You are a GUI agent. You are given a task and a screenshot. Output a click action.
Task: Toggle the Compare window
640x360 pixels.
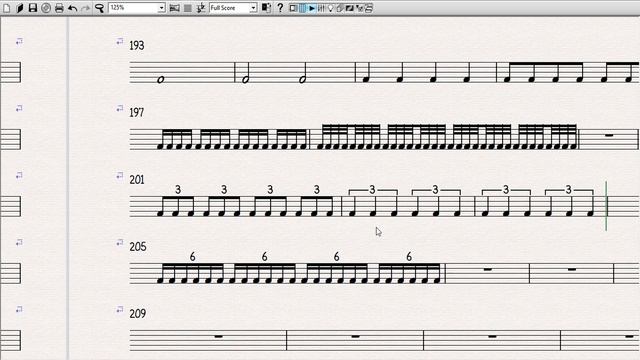coord(359,8)
